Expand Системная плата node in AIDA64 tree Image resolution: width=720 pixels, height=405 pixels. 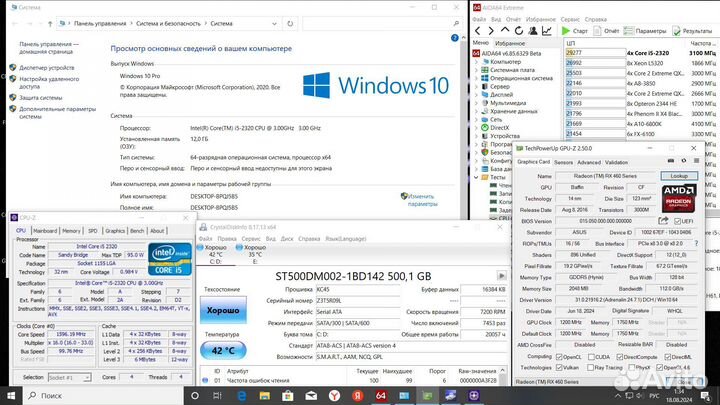click(477, 70)
